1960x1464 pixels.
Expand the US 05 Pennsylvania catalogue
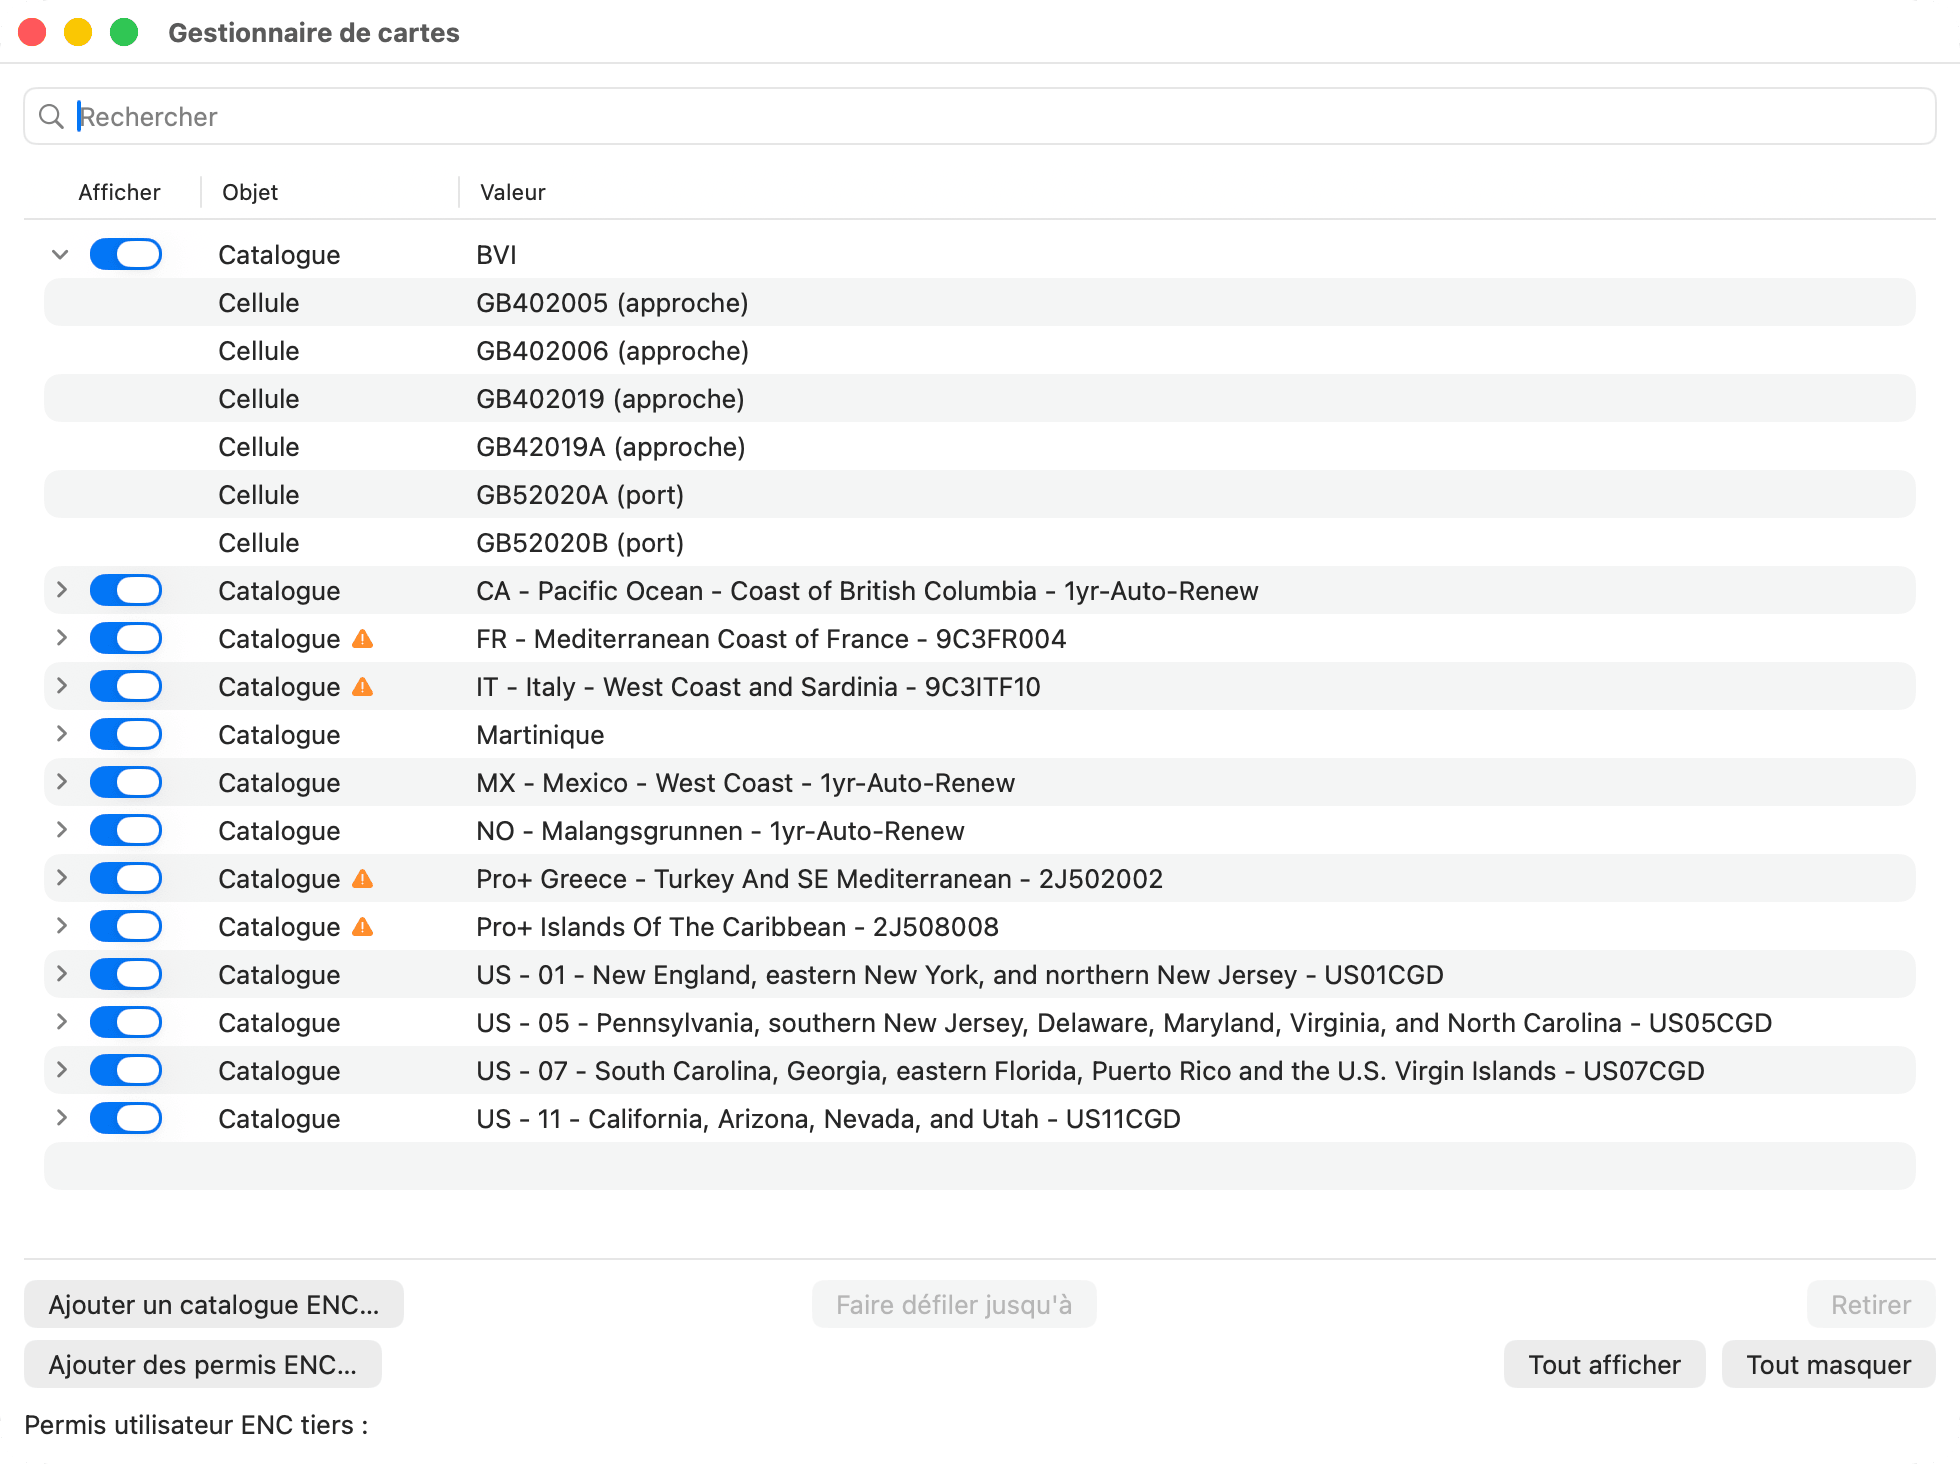tap(61, 1022)
